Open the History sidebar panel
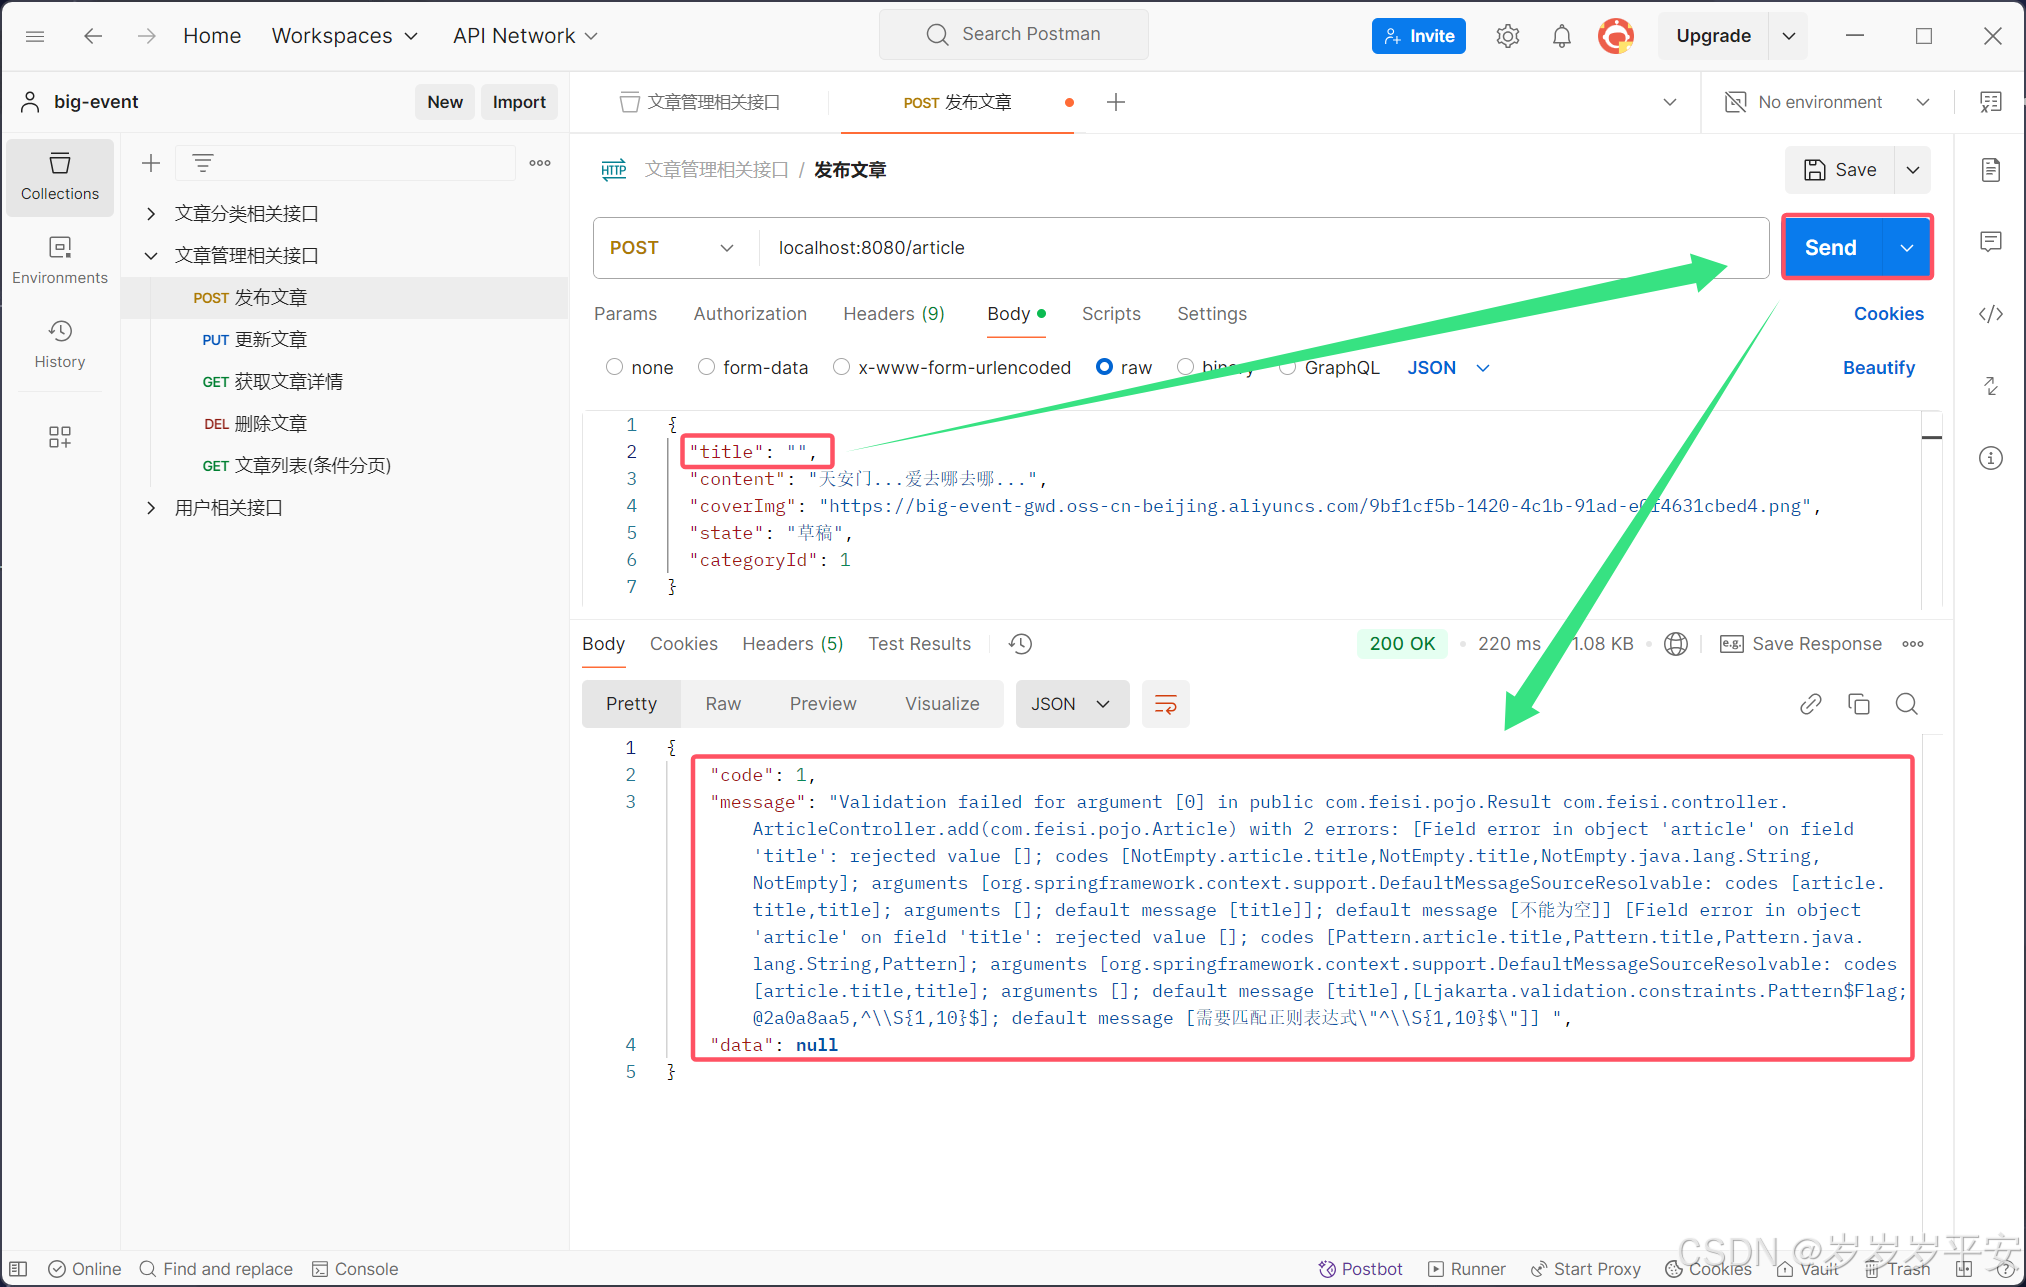The width and height of the screenshot is (2026, 1287). [59, 343]
